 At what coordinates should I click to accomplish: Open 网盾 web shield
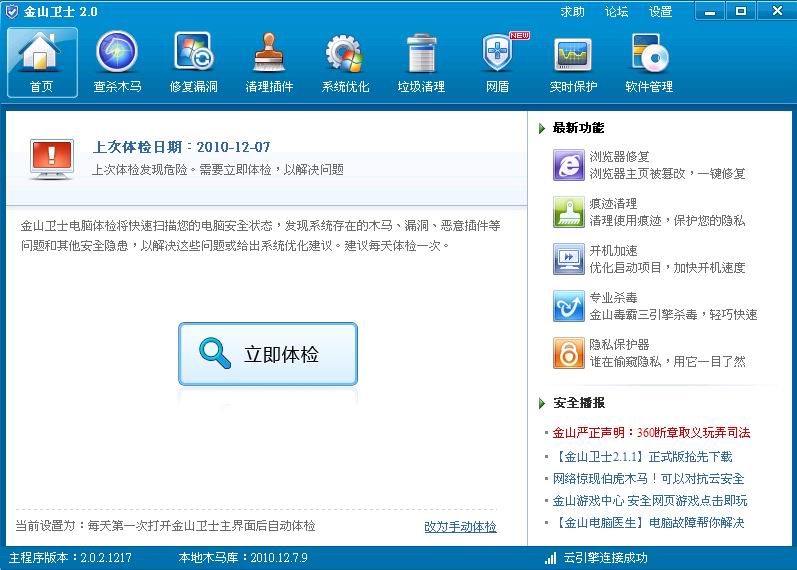(498, 63)
